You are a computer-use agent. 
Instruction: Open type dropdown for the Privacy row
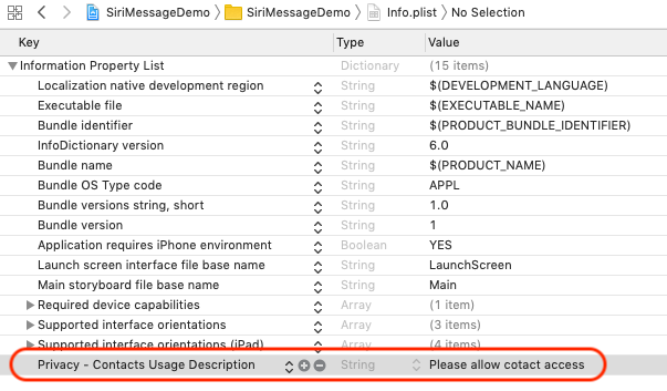[416, 365]
